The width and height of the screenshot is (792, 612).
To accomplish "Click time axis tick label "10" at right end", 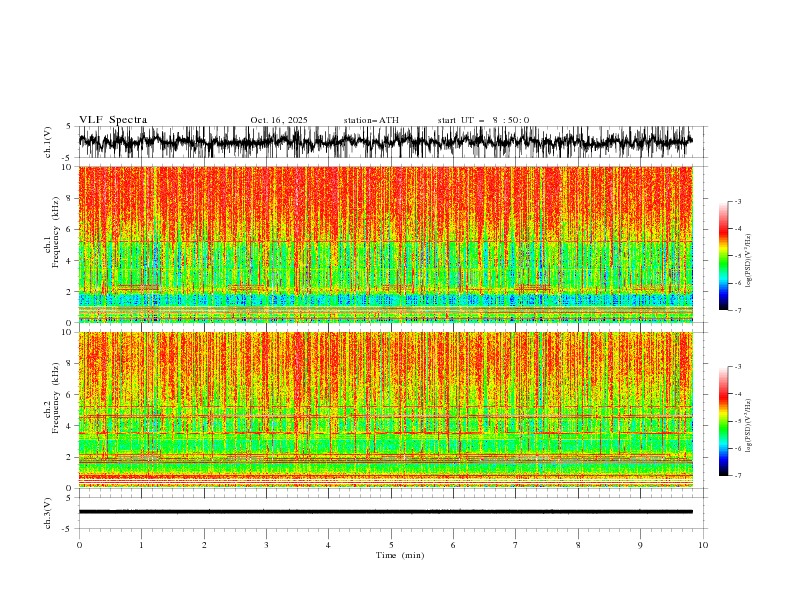I will [x=703, y=545].
